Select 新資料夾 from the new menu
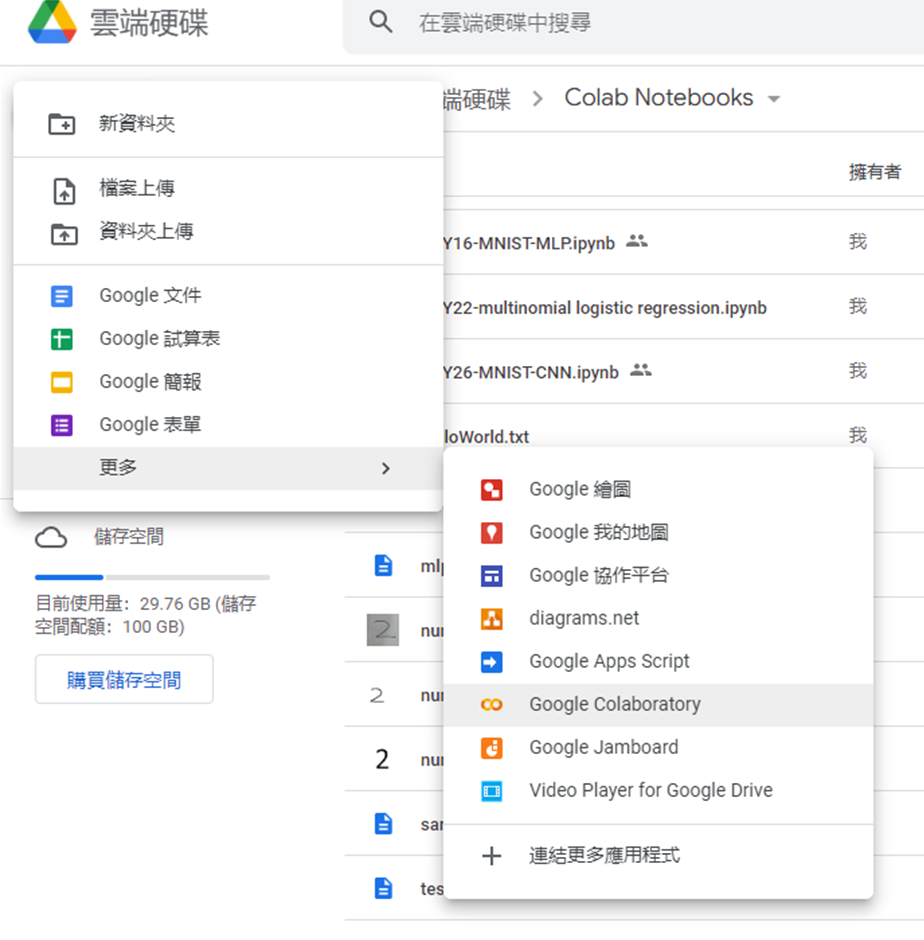Screen dimensions: 924x940 pyautogui.click(x=228, y=123)
